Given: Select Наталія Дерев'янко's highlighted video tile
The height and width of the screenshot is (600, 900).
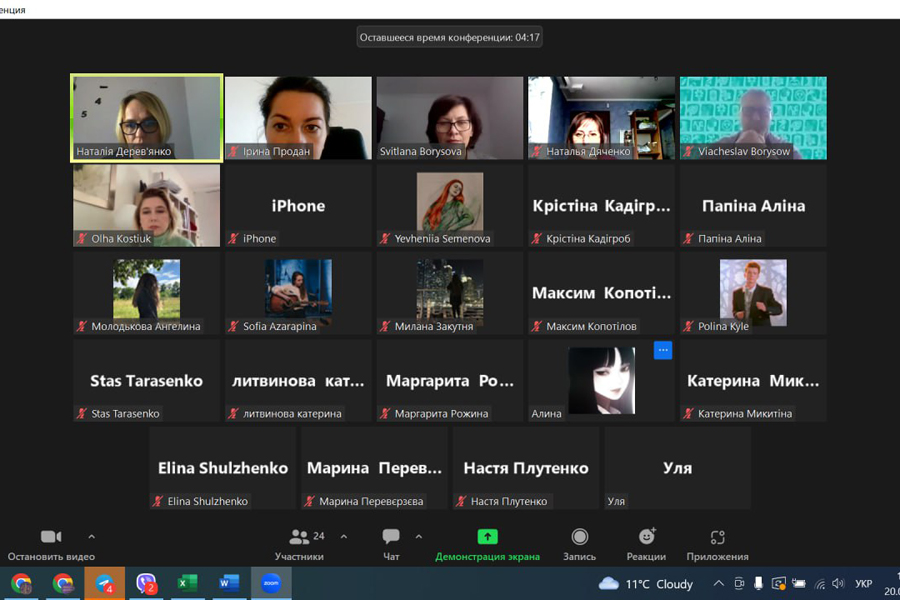Looking at the screenshot, I should point(147,117).
